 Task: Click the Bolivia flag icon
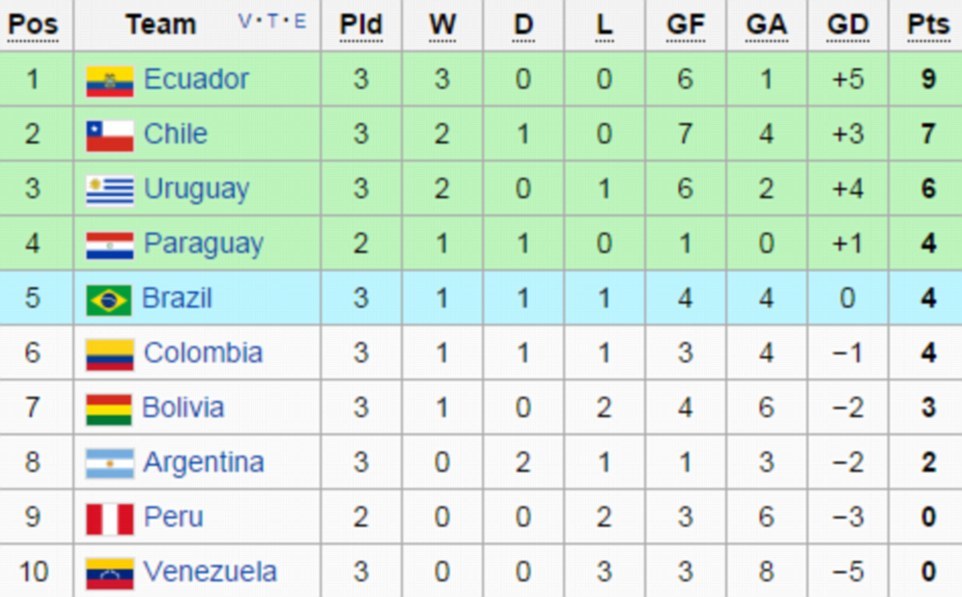pos(108,409)
